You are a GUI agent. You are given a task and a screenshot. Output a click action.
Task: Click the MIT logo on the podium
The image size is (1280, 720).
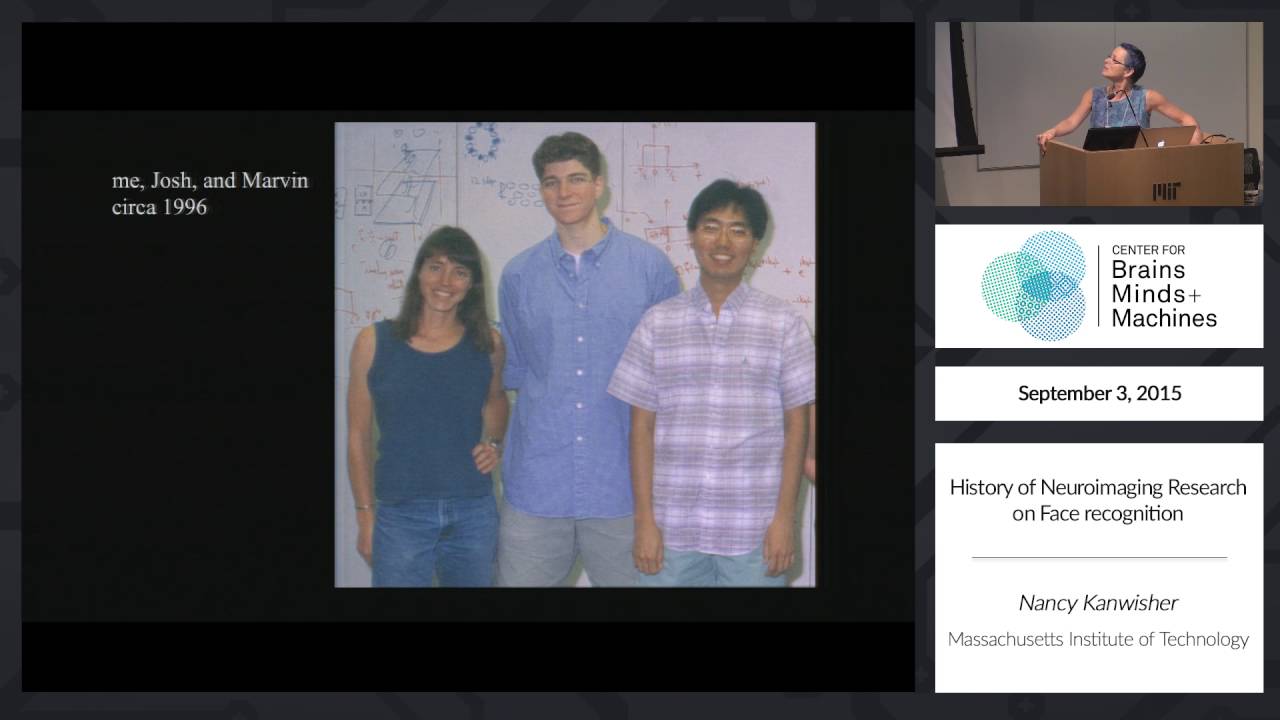pos(1166,190)
